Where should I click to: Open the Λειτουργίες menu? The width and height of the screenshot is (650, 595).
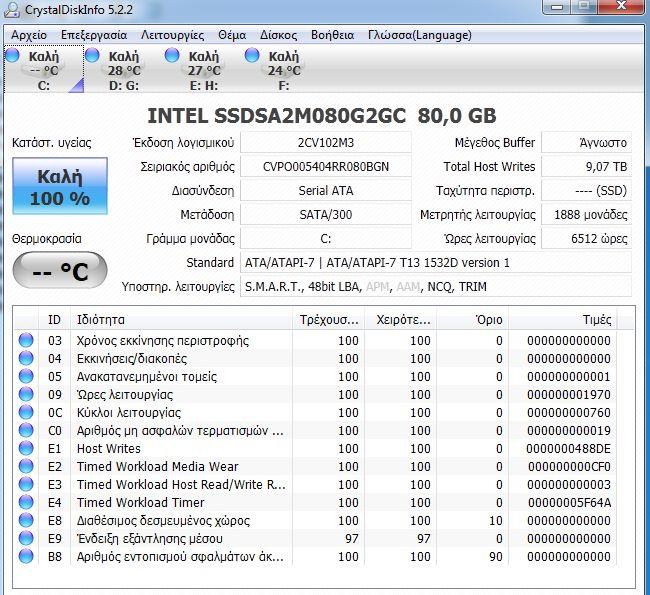coord(172,35)
